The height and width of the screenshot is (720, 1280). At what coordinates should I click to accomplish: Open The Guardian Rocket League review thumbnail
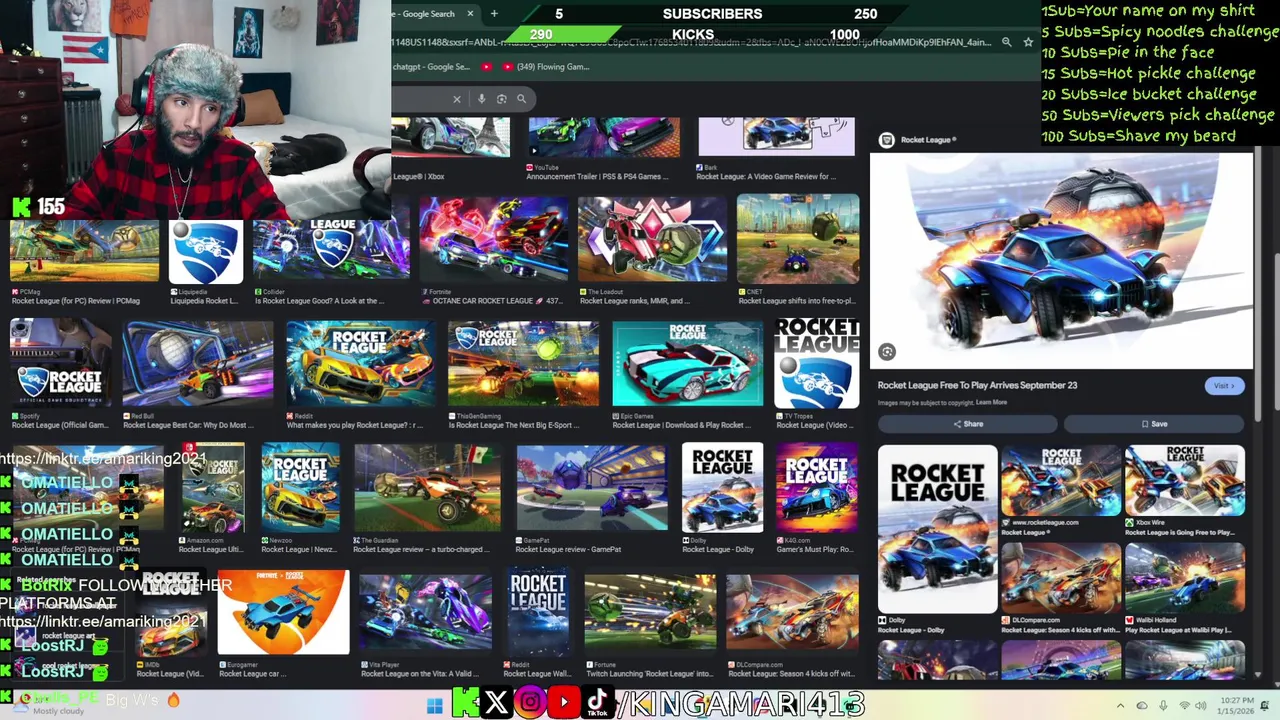click(427, 488)
